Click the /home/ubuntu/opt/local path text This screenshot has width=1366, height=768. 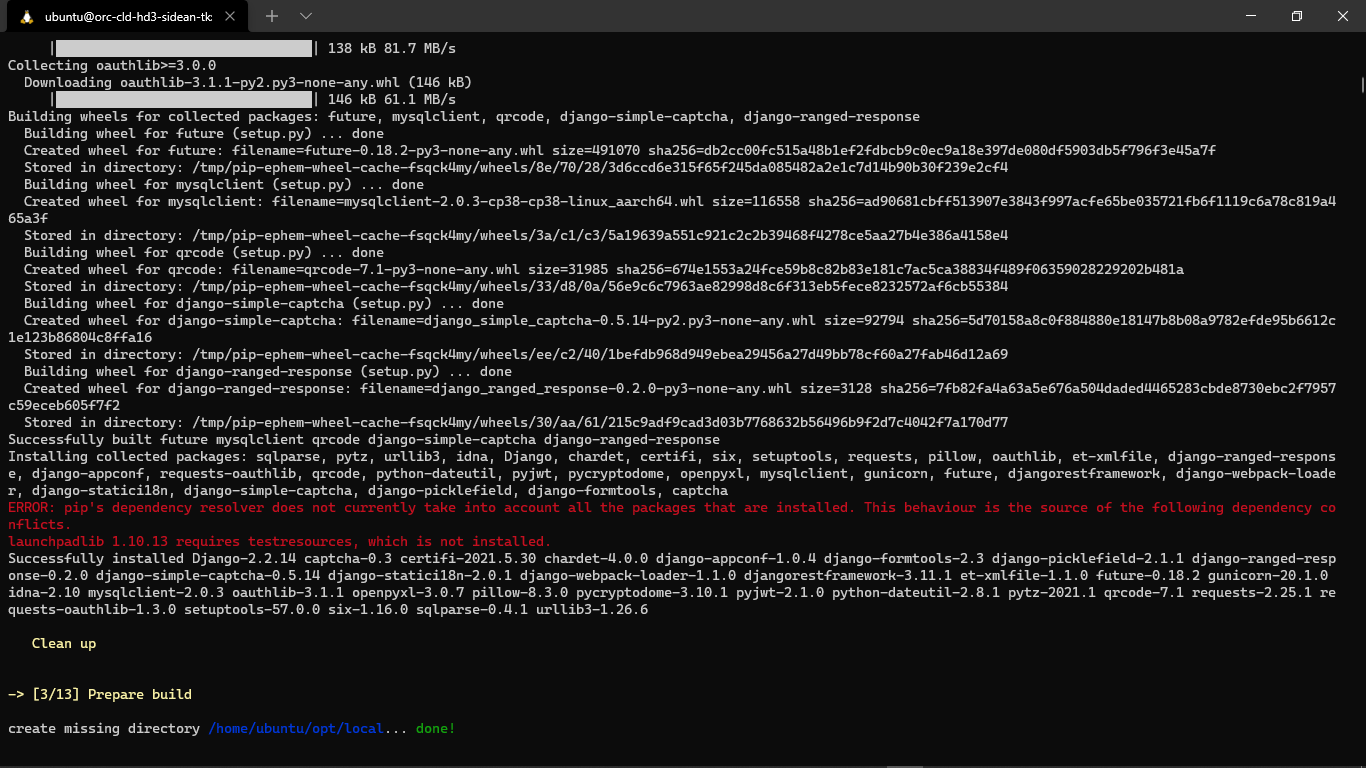pyautogui.click(x=296, y=729)
